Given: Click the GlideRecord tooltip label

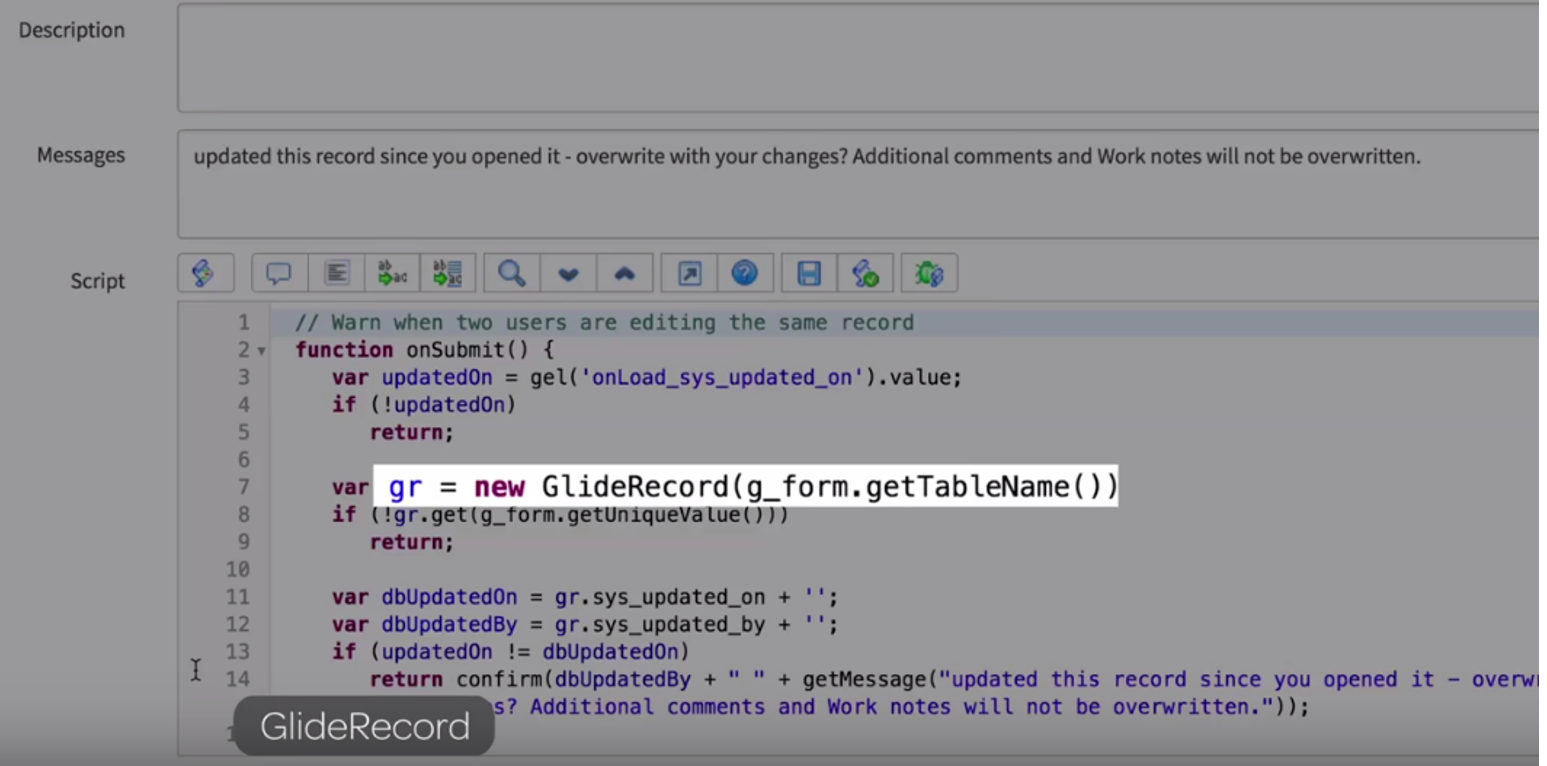Looking at the screenshot, I should coord(364,726).
